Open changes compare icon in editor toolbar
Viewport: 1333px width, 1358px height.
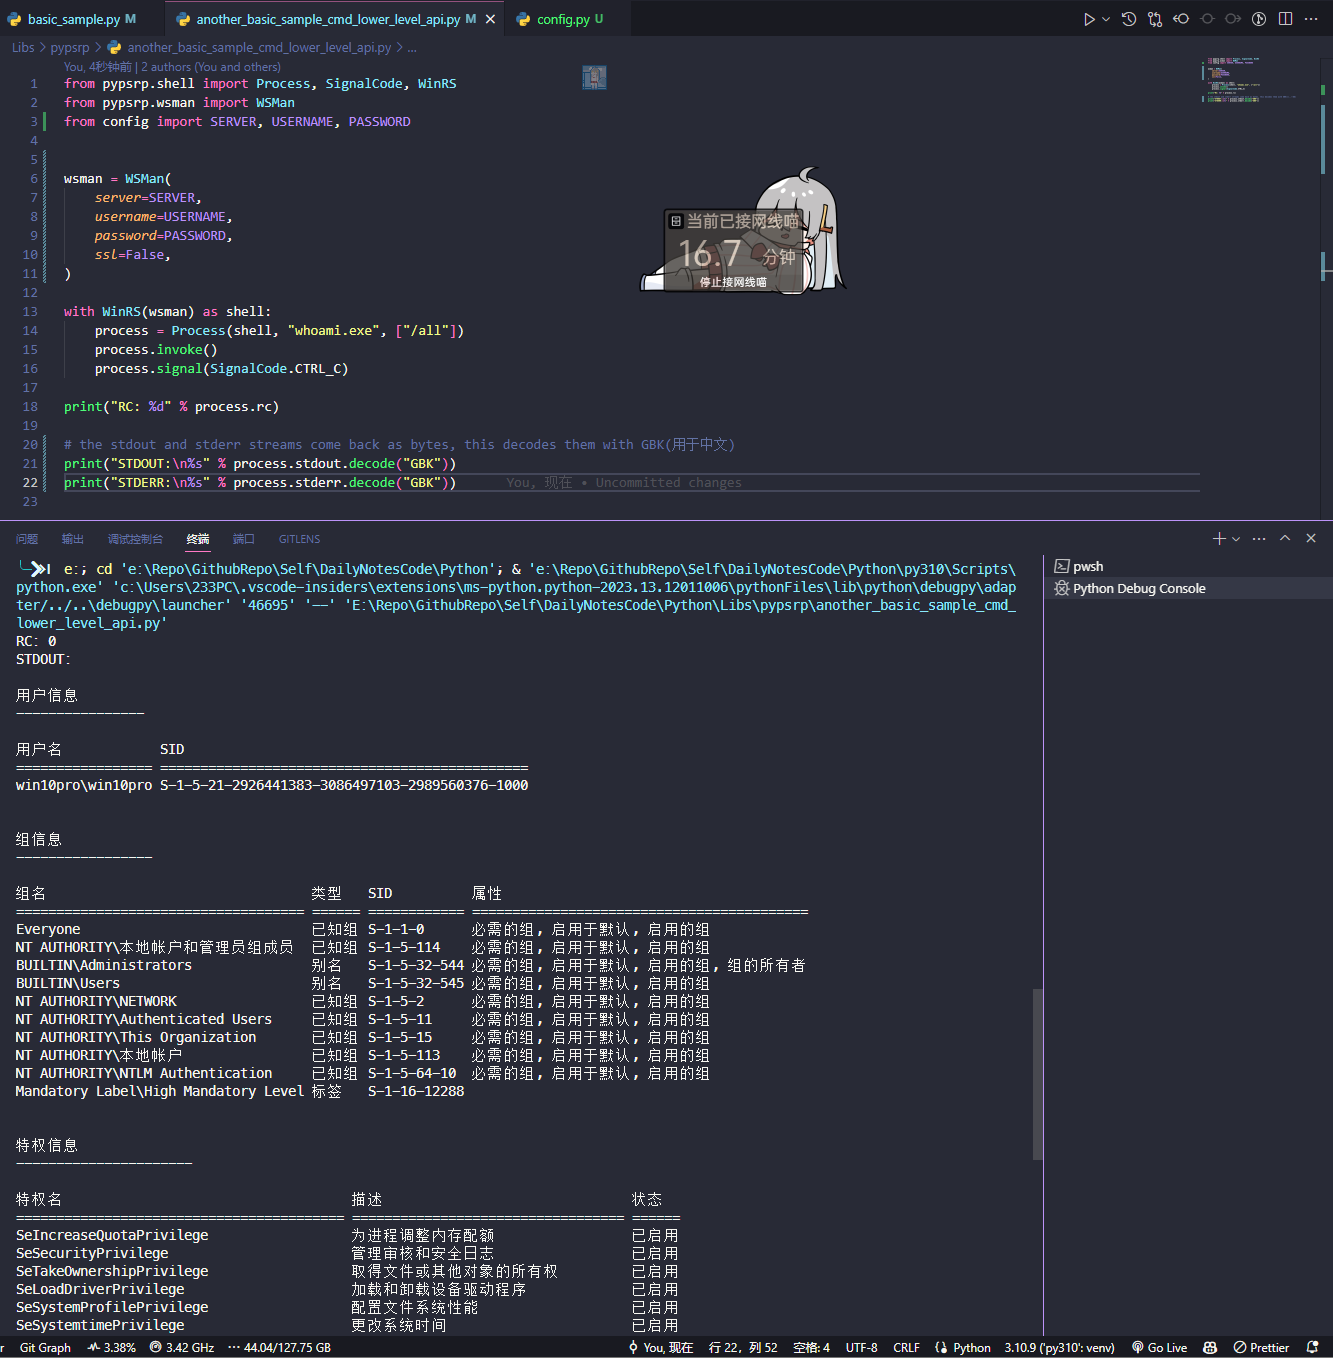tap(1155, 19)
